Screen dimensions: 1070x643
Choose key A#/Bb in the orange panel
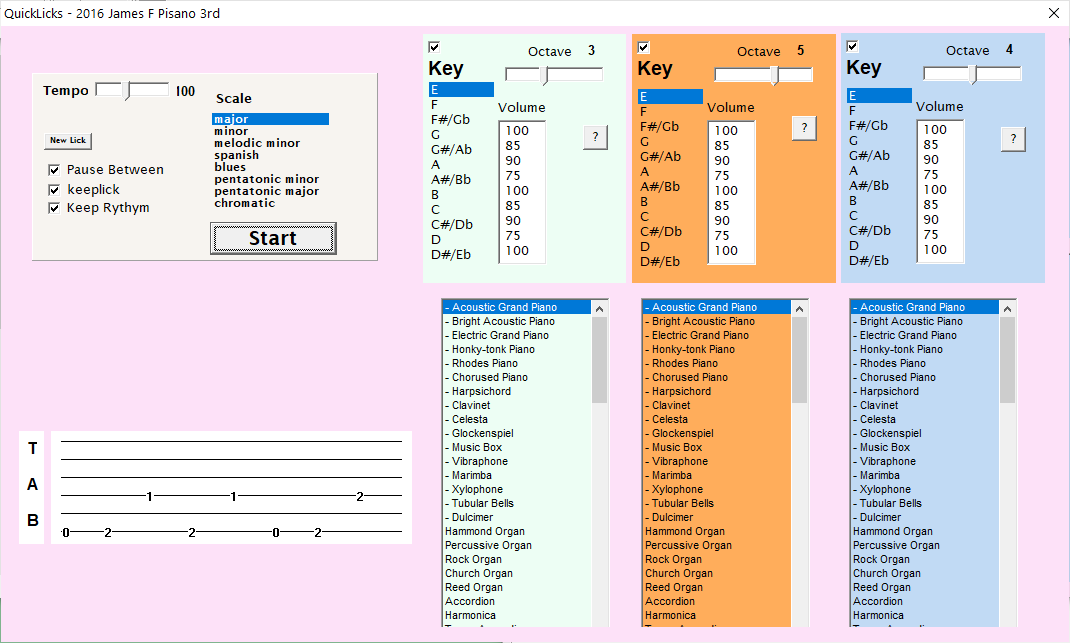coord(670,186)
